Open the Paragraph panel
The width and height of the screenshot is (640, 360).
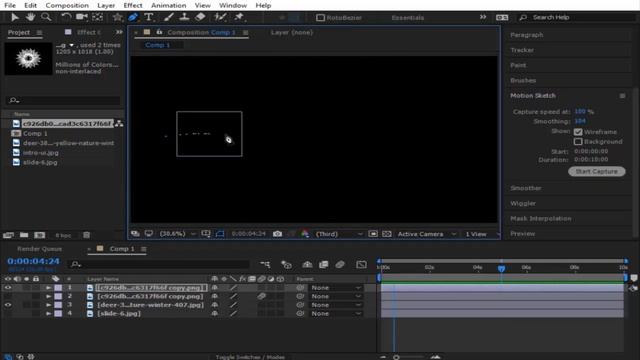click(x=527, y=35)
